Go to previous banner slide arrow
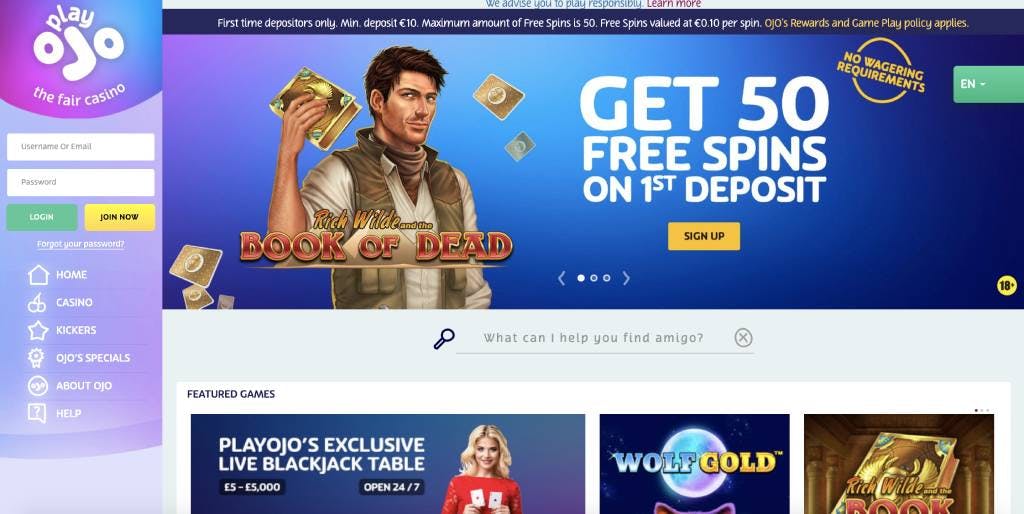 point(562,278)
